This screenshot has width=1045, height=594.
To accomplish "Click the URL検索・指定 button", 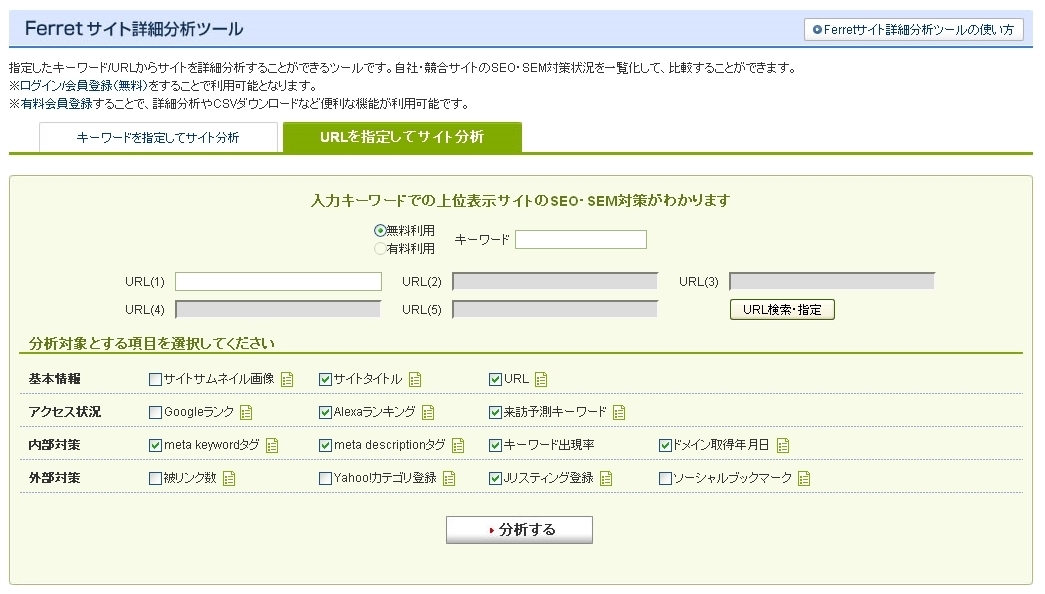I will click(782, 310).
